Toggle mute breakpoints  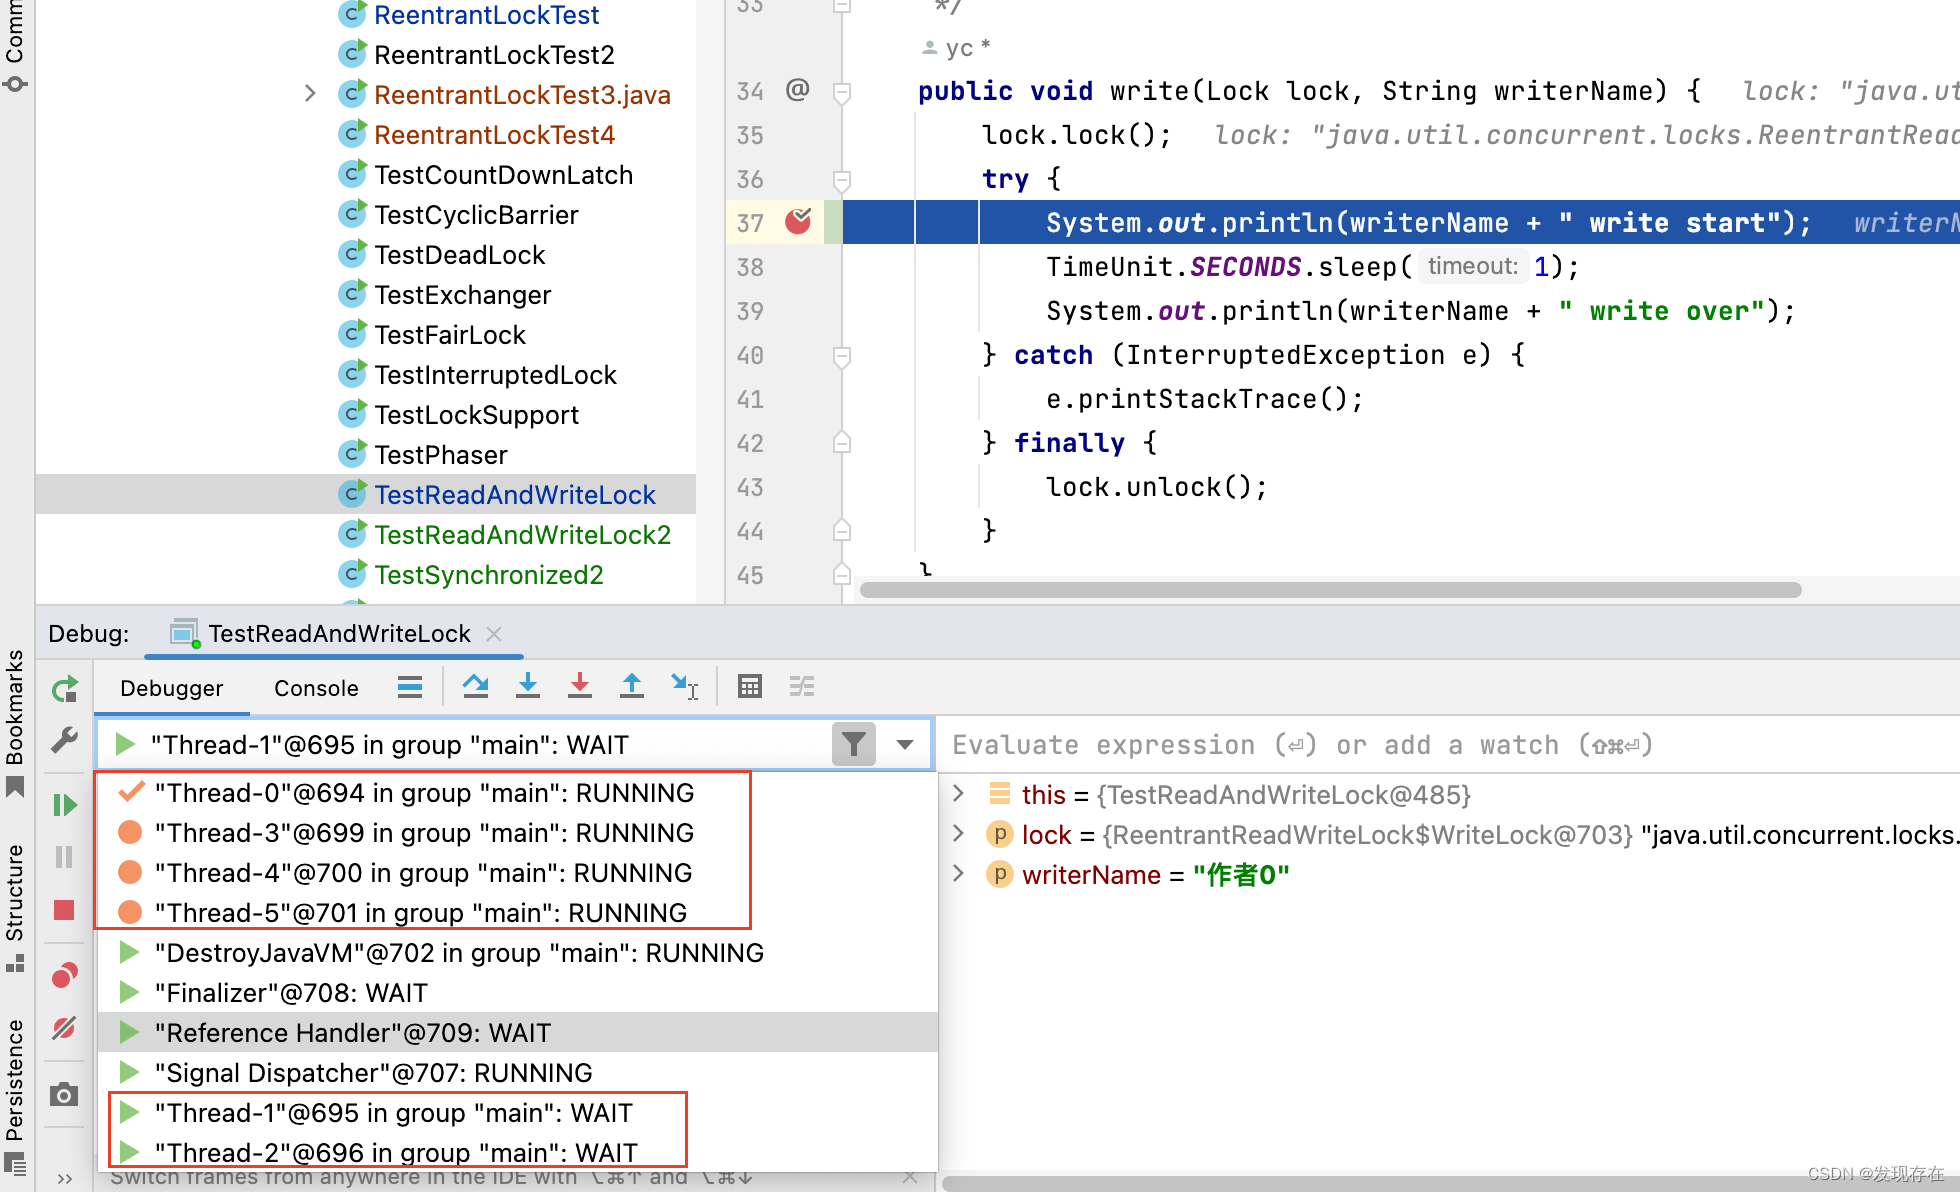(x=64, y=1028)
